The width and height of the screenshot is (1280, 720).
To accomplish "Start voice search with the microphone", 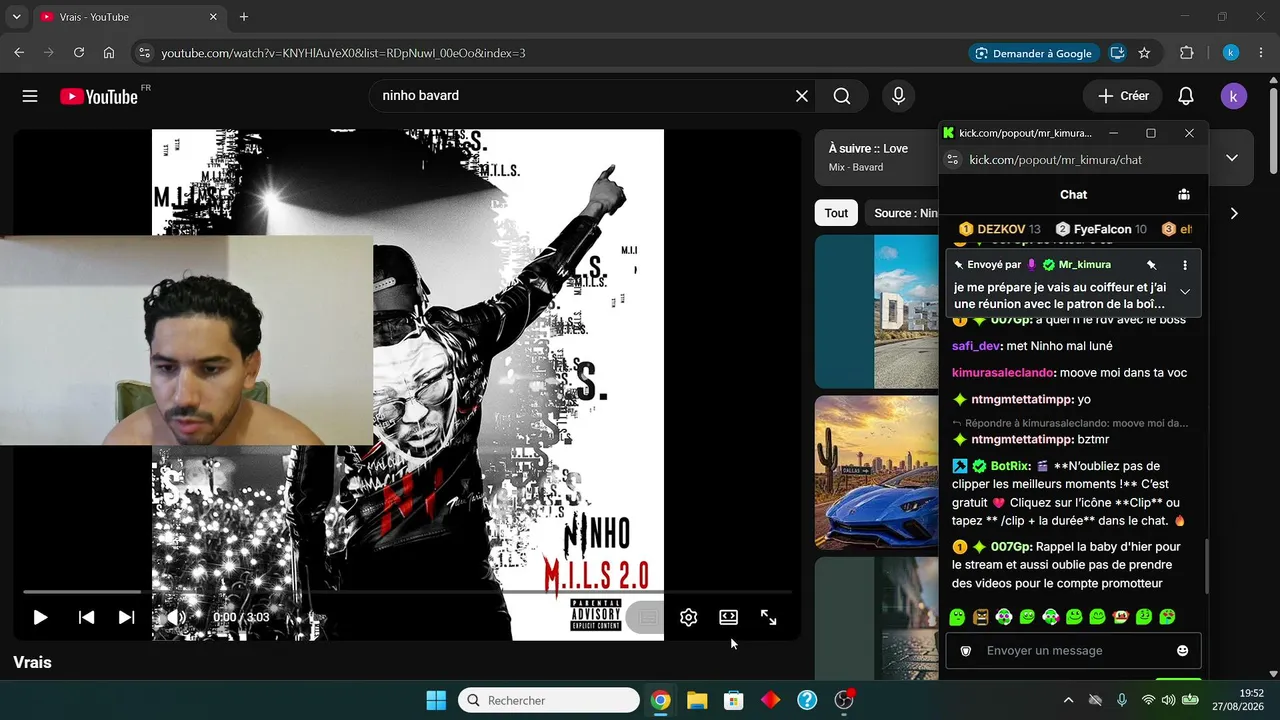I will pyautogui.click(x=898, y=96).
